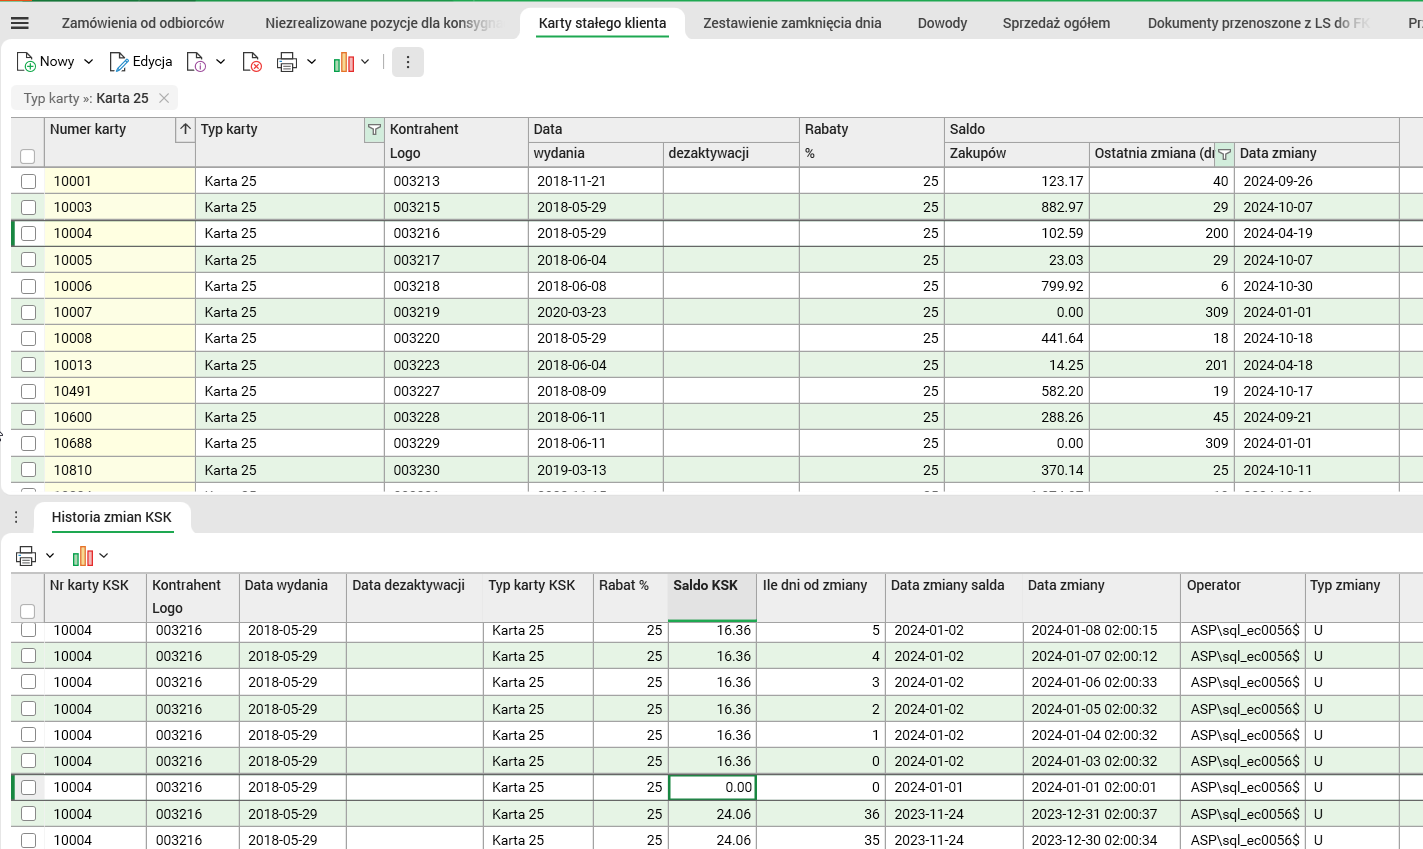Select the checkbox for card 10006
This screenshot has height=849, width=1423.
[x=28, y=286]
